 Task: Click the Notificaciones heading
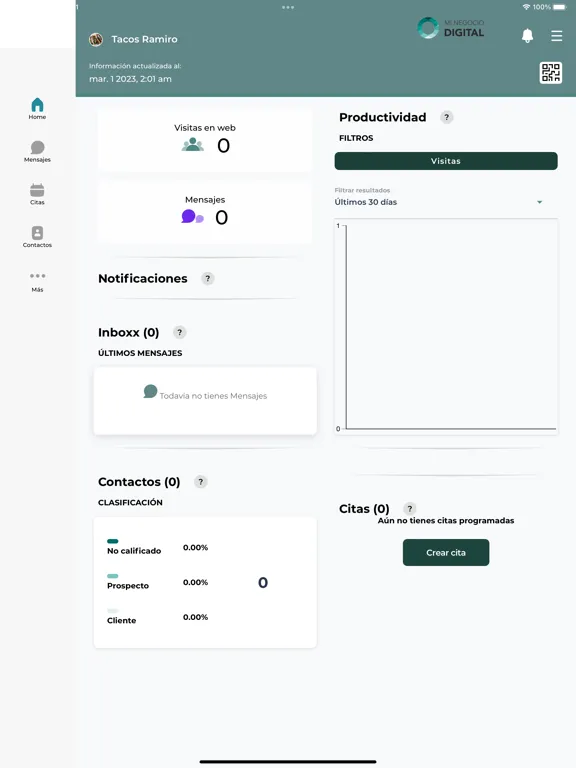[x=143, y=279]
